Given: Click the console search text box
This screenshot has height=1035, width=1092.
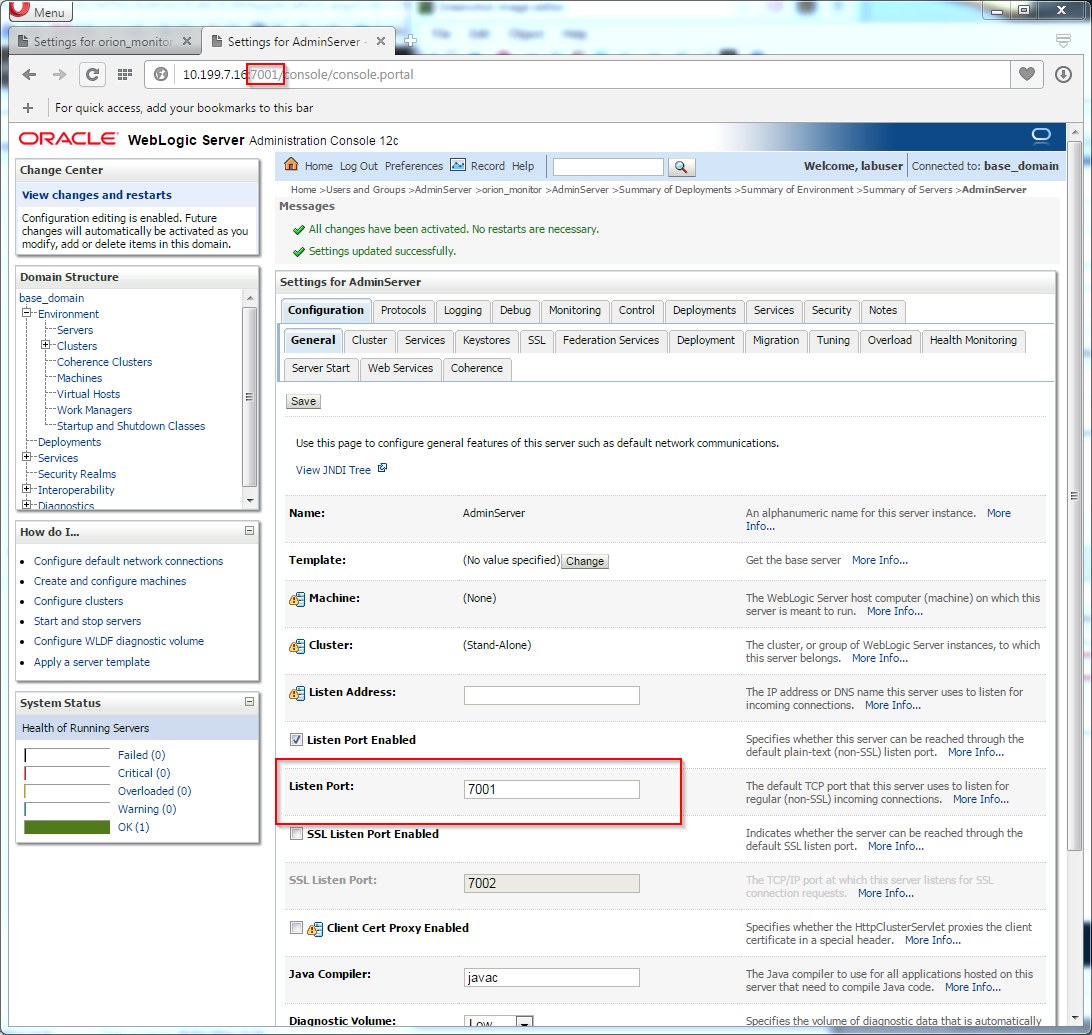Looking at the screenshot, I should [x=608, y=167].
